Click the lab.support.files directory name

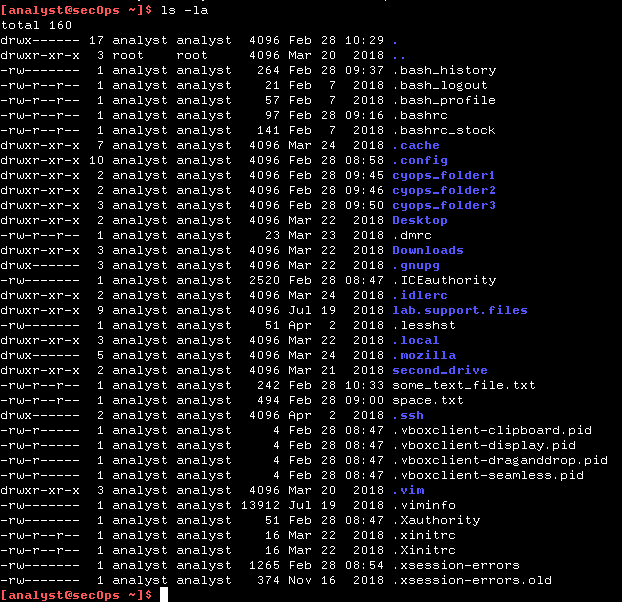click(460, 310)
